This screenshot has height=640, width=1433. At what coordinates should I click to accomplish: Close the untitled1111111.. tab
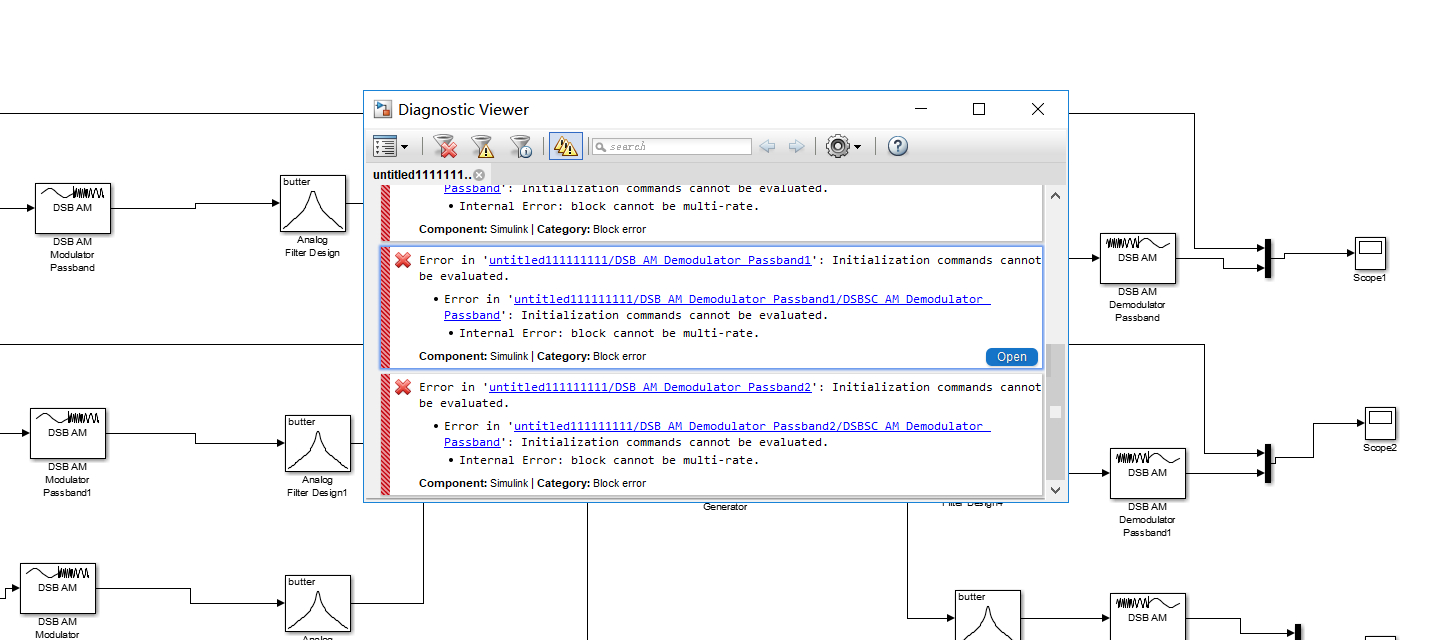click(x=479, y=175)
